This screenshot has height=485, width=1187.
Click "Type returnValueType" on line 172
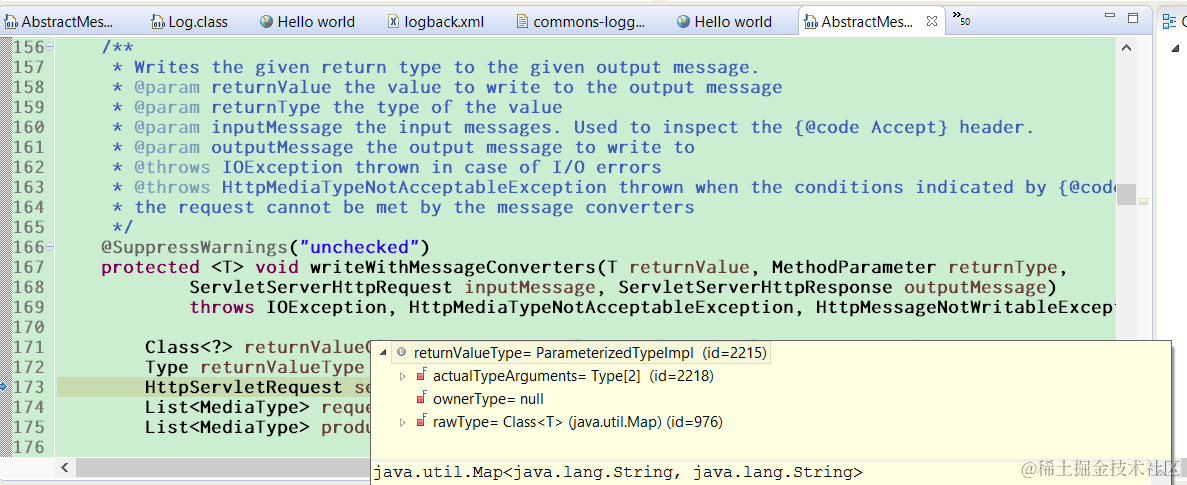(x=255, y=367)
